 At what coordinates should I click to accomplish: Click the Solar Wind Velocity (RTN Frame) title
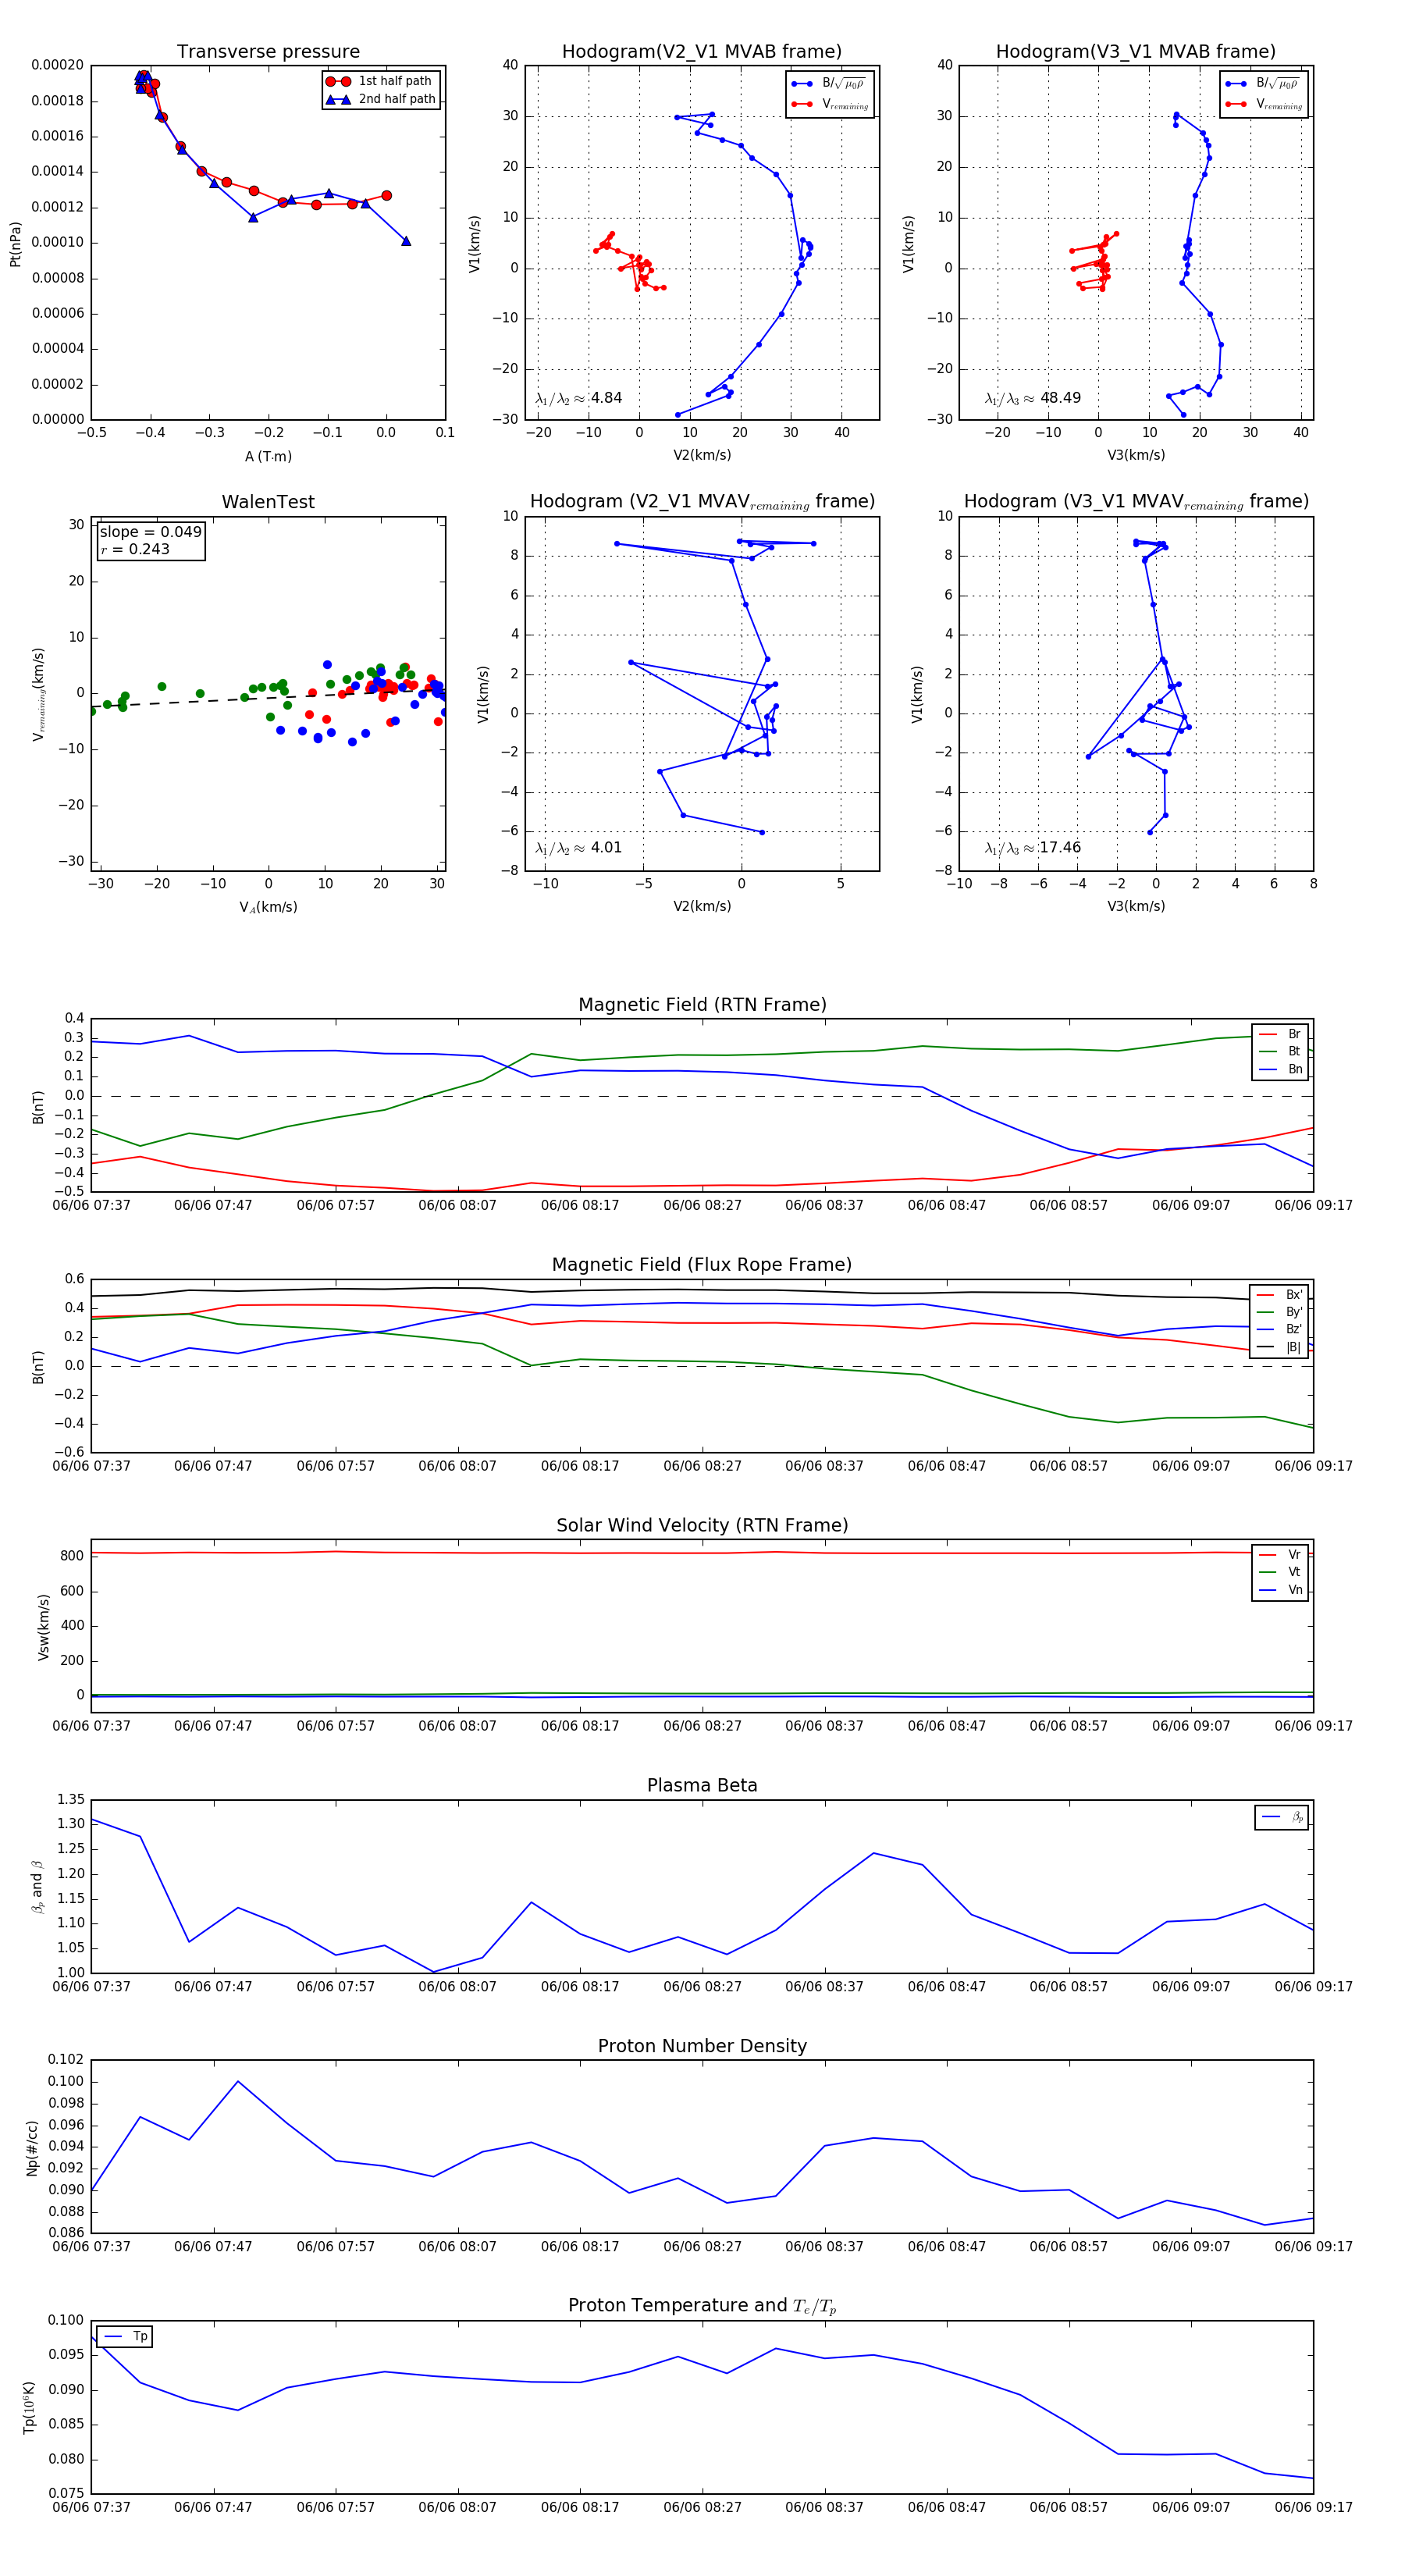pos(702,1525)
